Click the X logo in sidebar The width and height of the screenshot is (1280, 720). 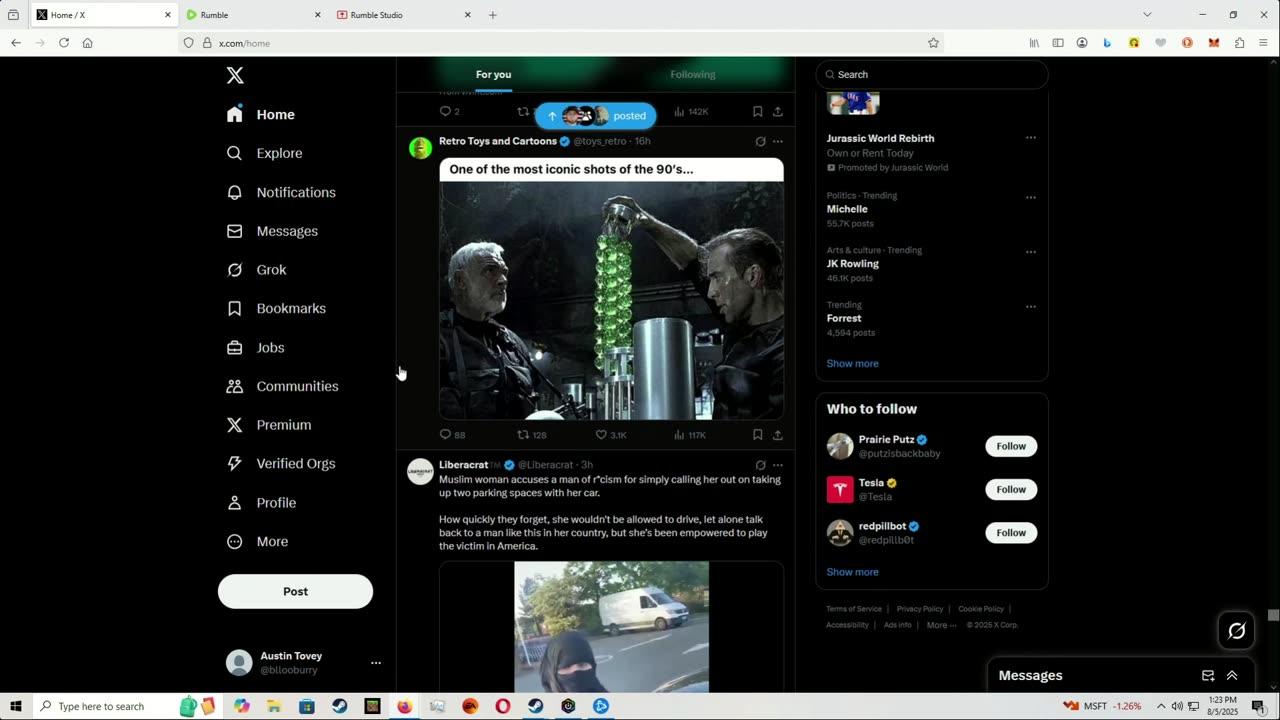(x=235, y=76)
